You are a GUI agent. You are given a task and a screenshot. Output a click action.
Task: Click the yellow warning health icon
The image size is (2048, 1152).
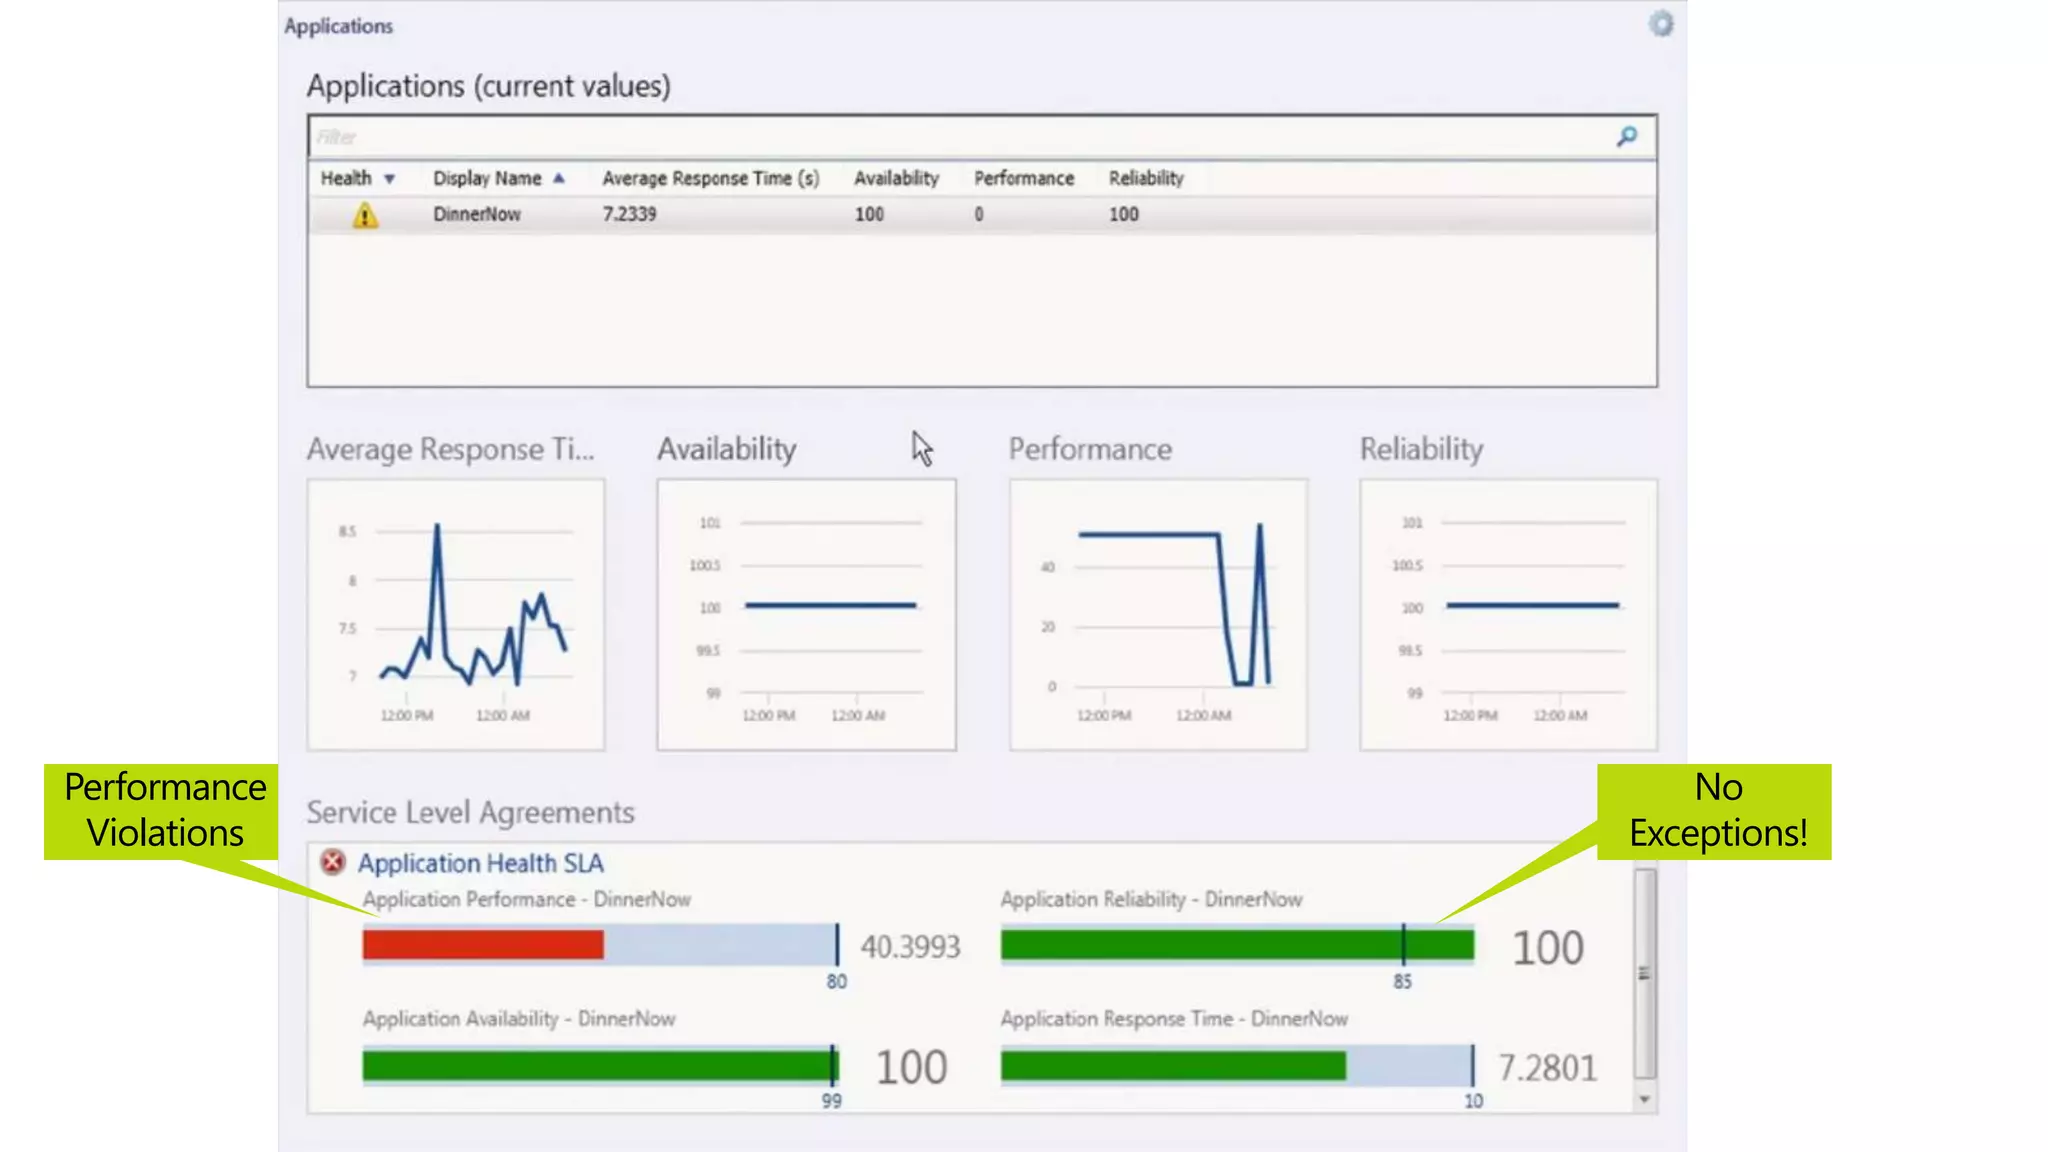pos(365,215)
